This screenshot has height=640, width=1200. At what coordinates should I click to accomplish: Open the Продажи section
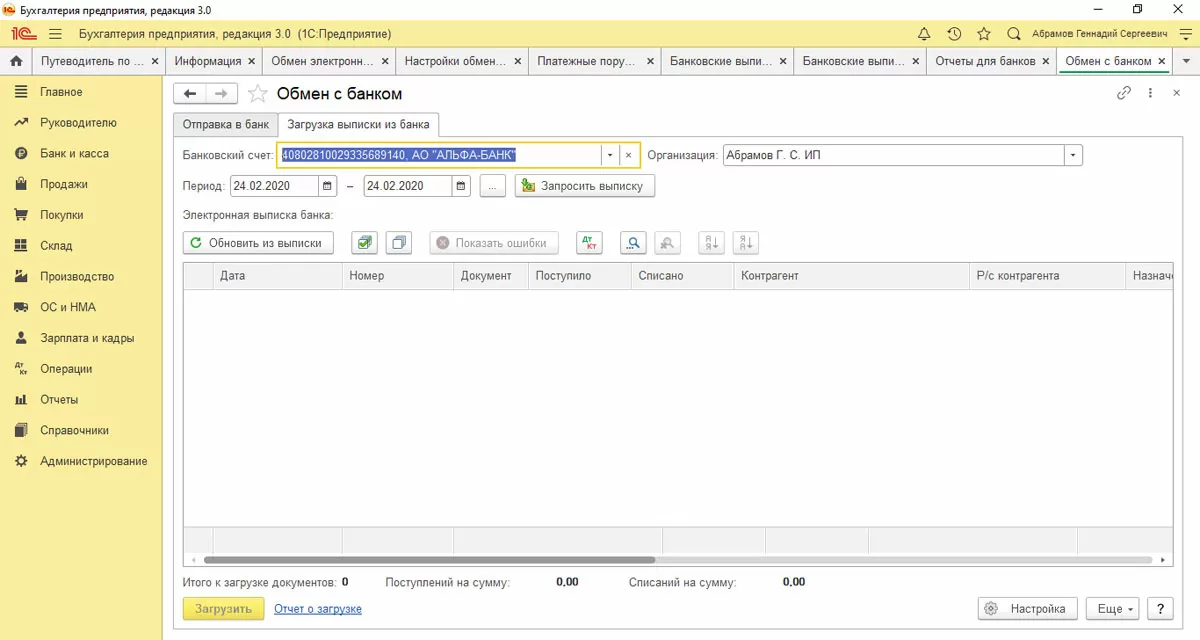81,184
